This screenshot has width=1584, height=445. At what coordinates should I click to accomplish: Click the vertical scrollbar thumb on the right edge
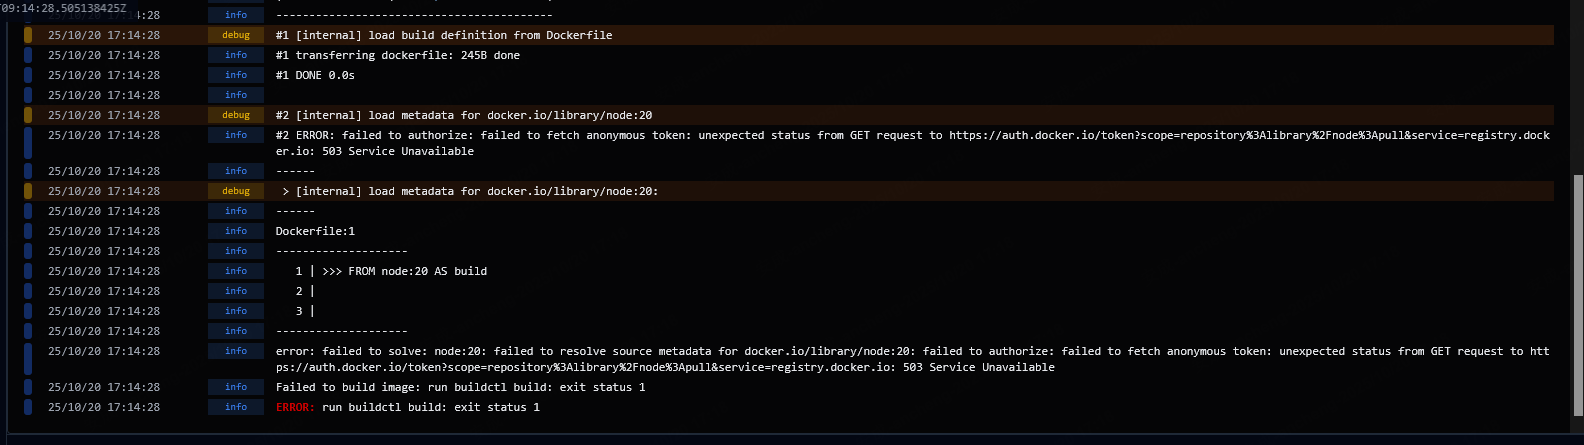point(1578,288)
